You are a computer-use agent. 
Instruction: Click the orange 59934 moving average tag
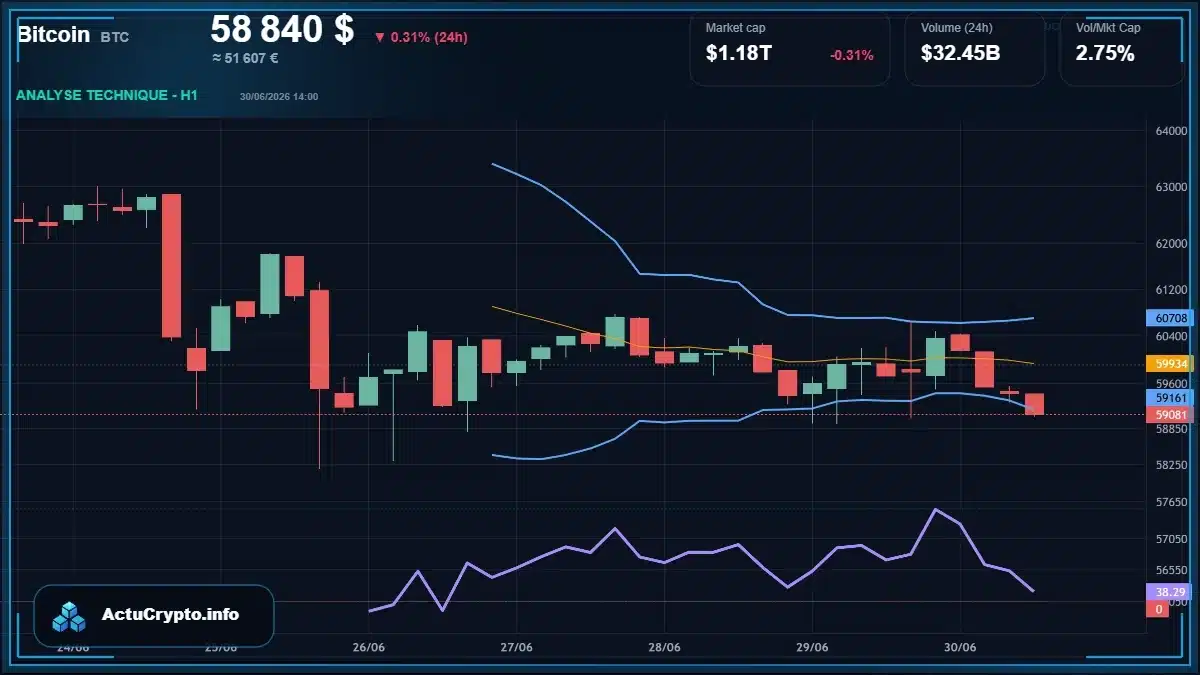coord(1171,363)
